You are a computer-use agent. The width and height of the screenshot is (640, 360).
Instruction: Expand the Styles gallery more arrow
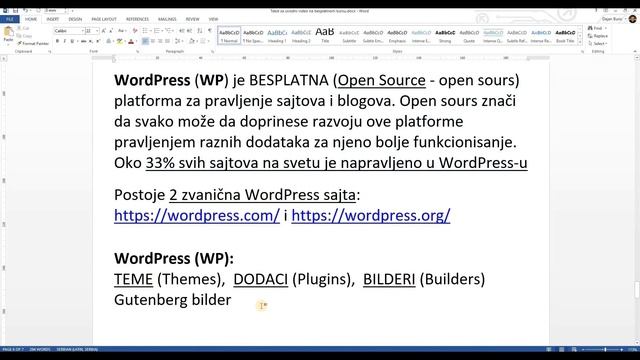click(x=580, y=42)
